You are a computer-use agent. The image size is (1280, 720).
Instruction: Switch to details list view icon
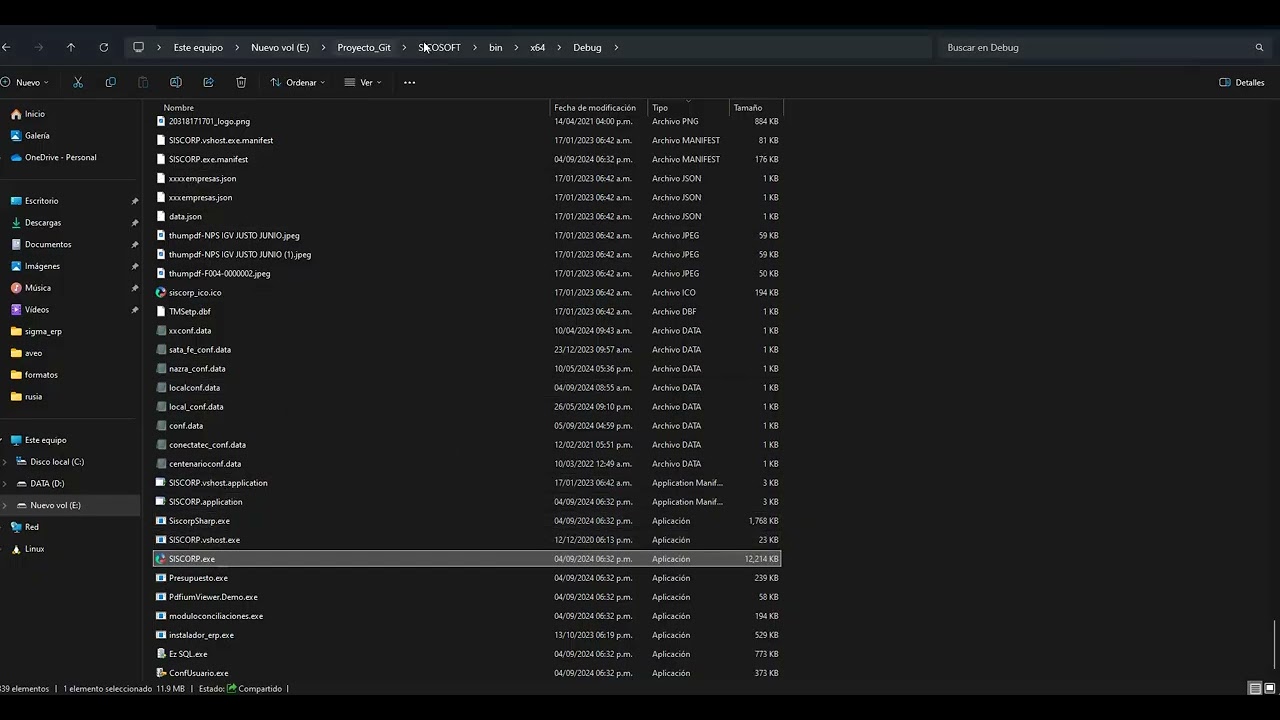[1254, 688]
